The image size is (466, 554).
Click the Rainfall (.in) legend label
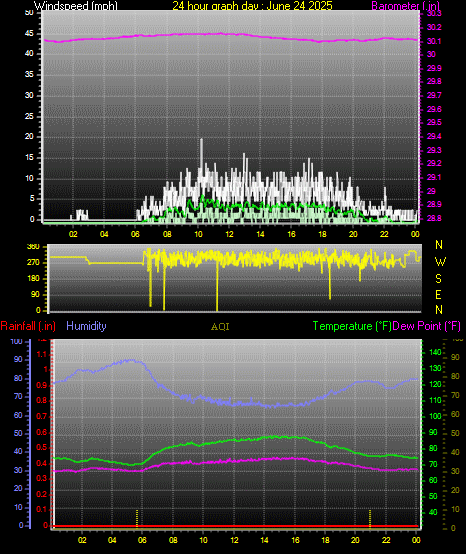pyautogui.click(x=28, y=326)
